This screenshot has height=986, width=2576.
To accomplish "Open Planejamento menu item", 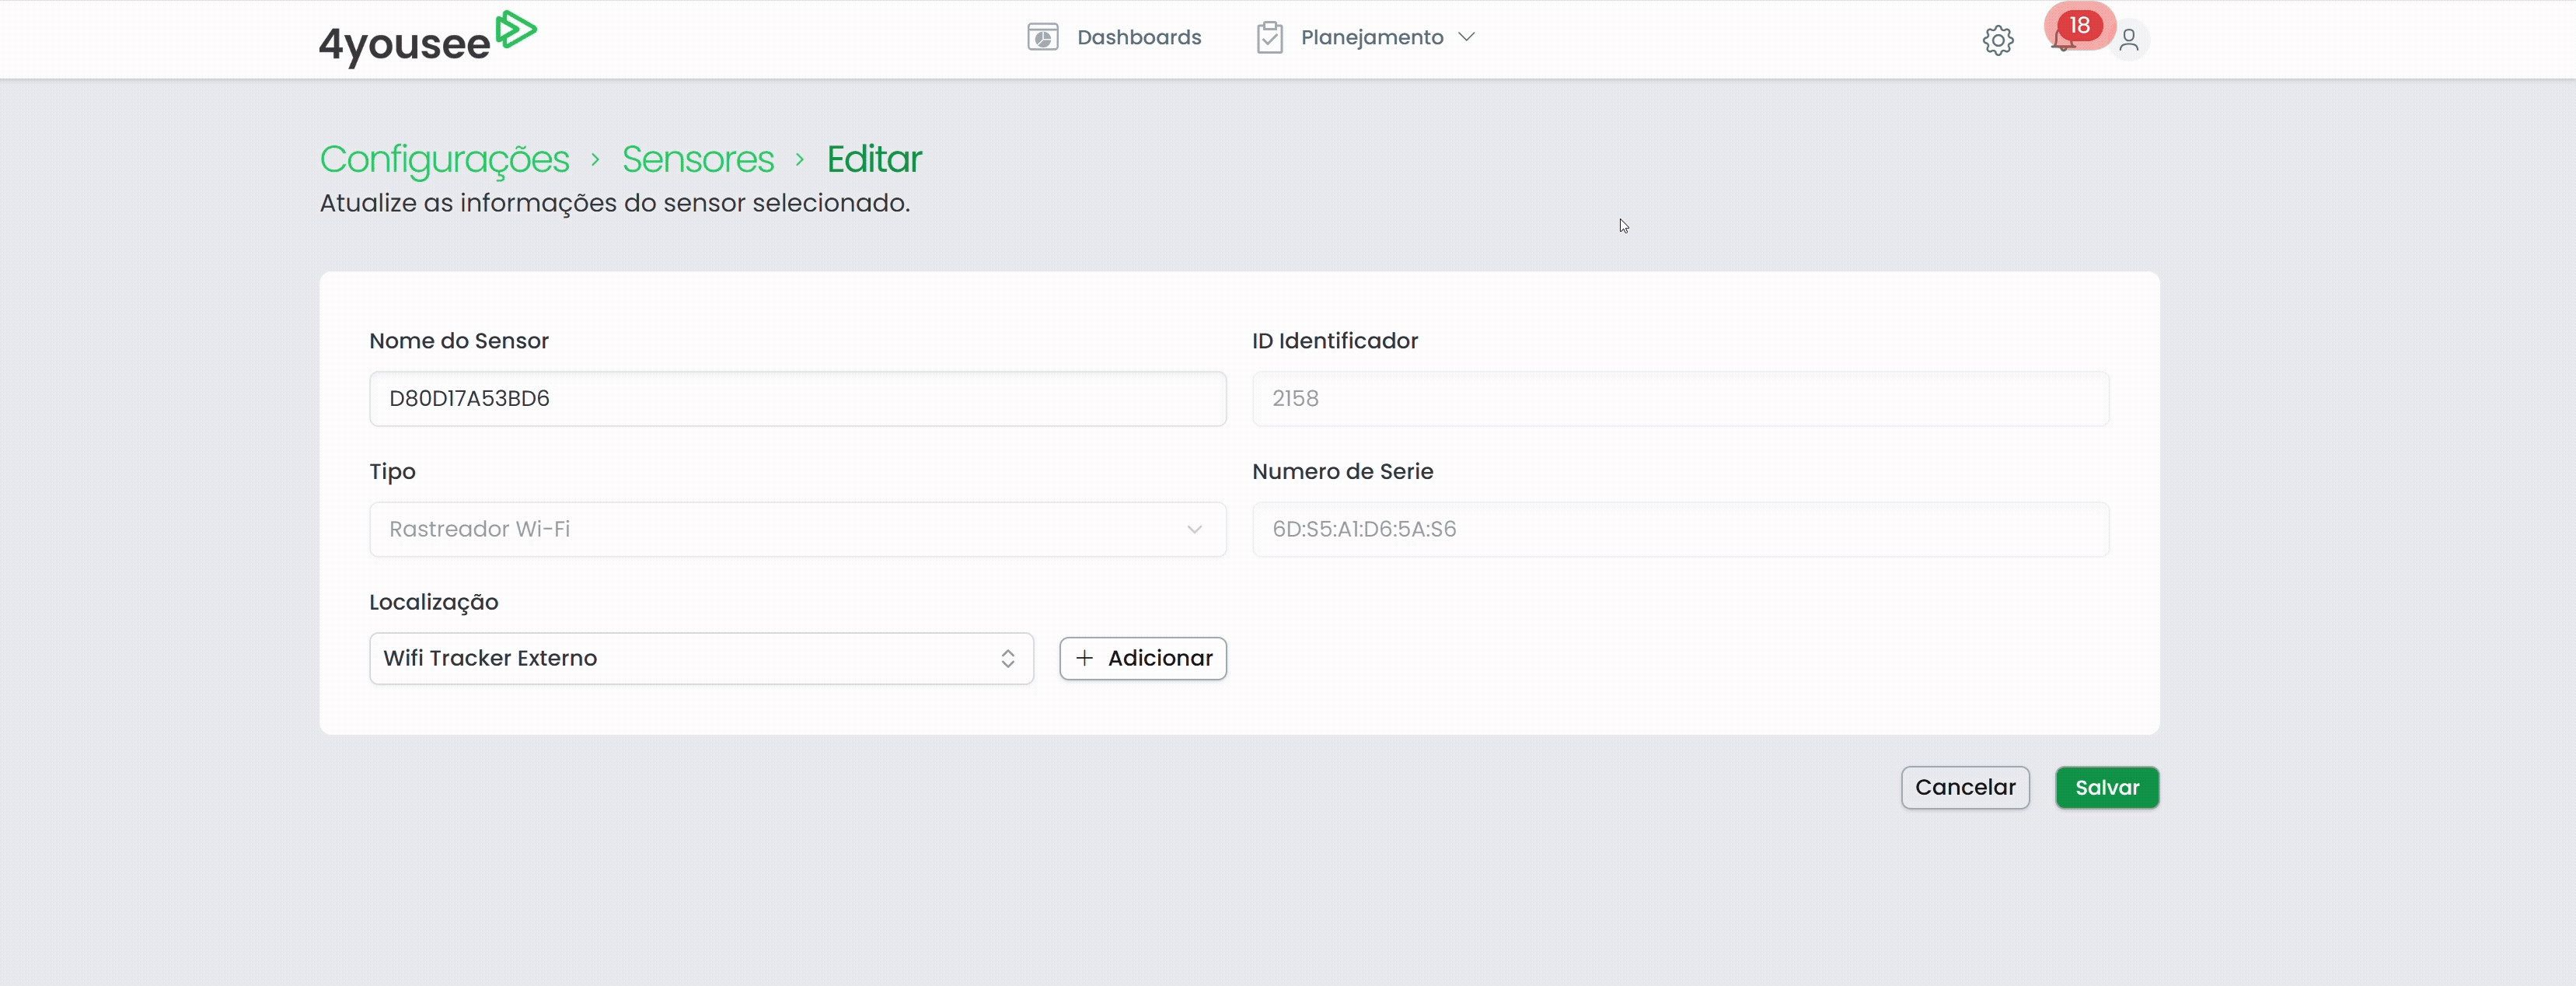I will click(1371, 37).
